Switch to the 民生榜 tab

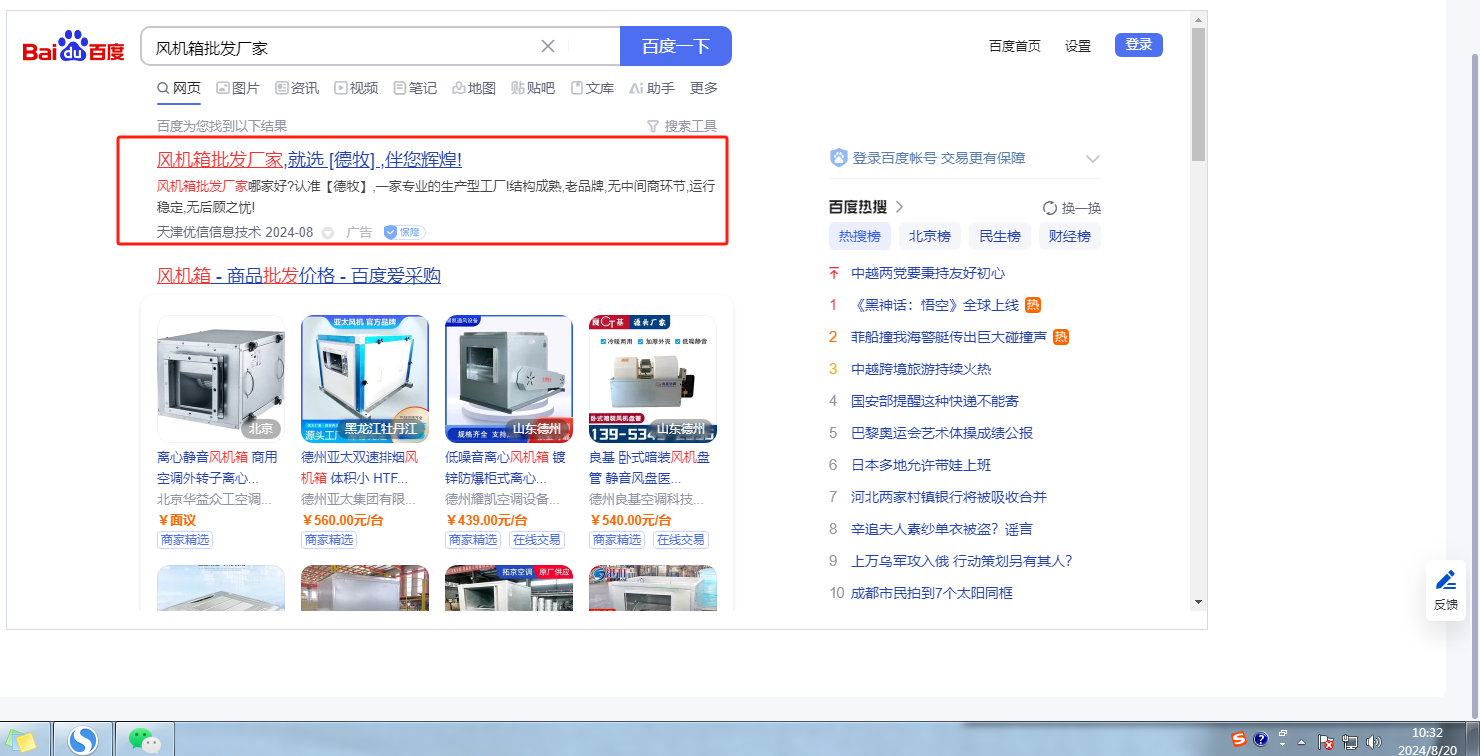1000,236
